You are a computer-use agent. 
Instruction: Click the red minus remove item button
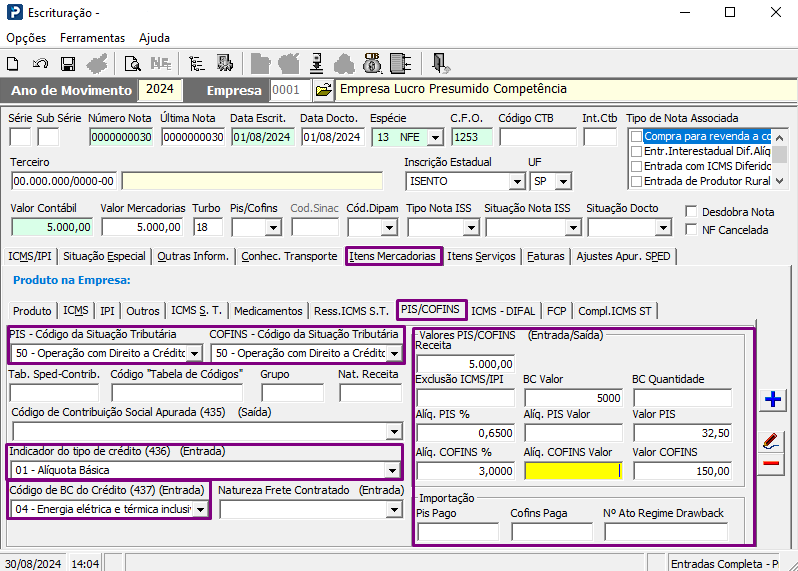771,463
